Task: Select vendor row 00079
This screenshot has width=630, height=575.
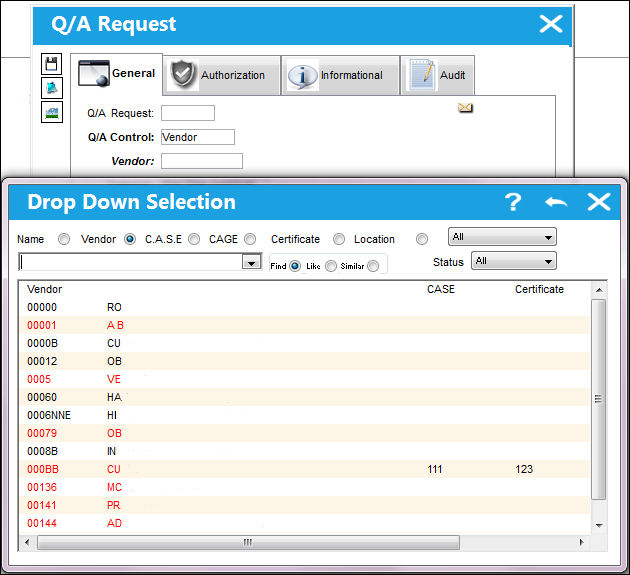Action: pos(305,434)
